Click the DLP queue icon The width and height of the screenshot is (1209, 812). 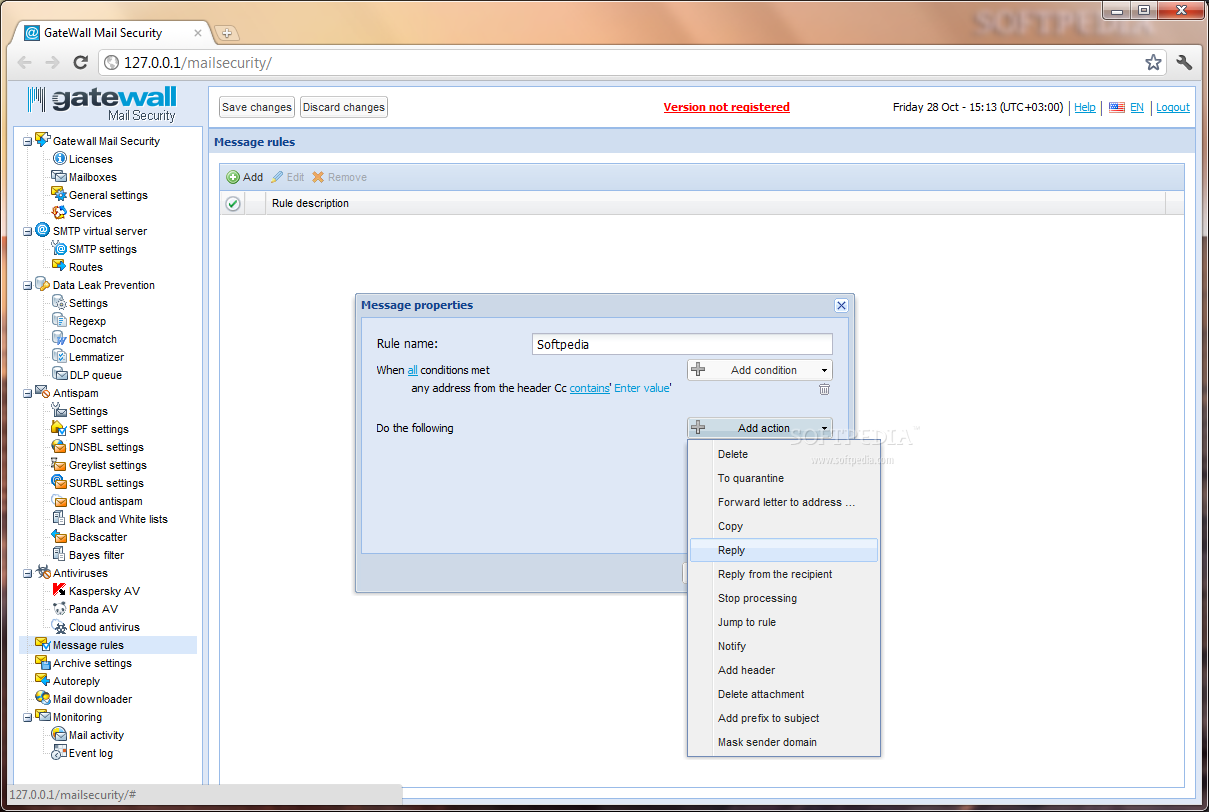click(59, 375)
